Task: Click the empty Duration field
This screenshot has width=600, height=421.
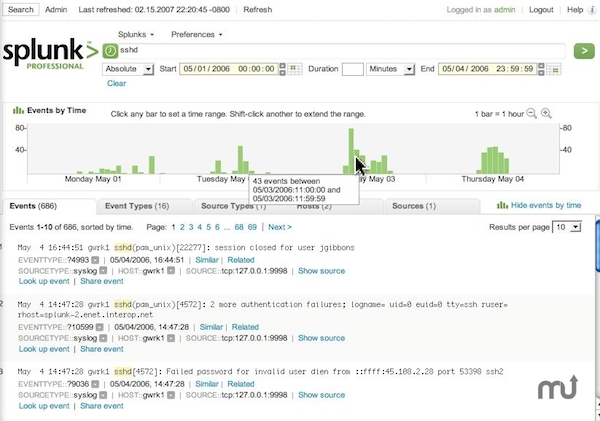Action: (x=352, y=69)
